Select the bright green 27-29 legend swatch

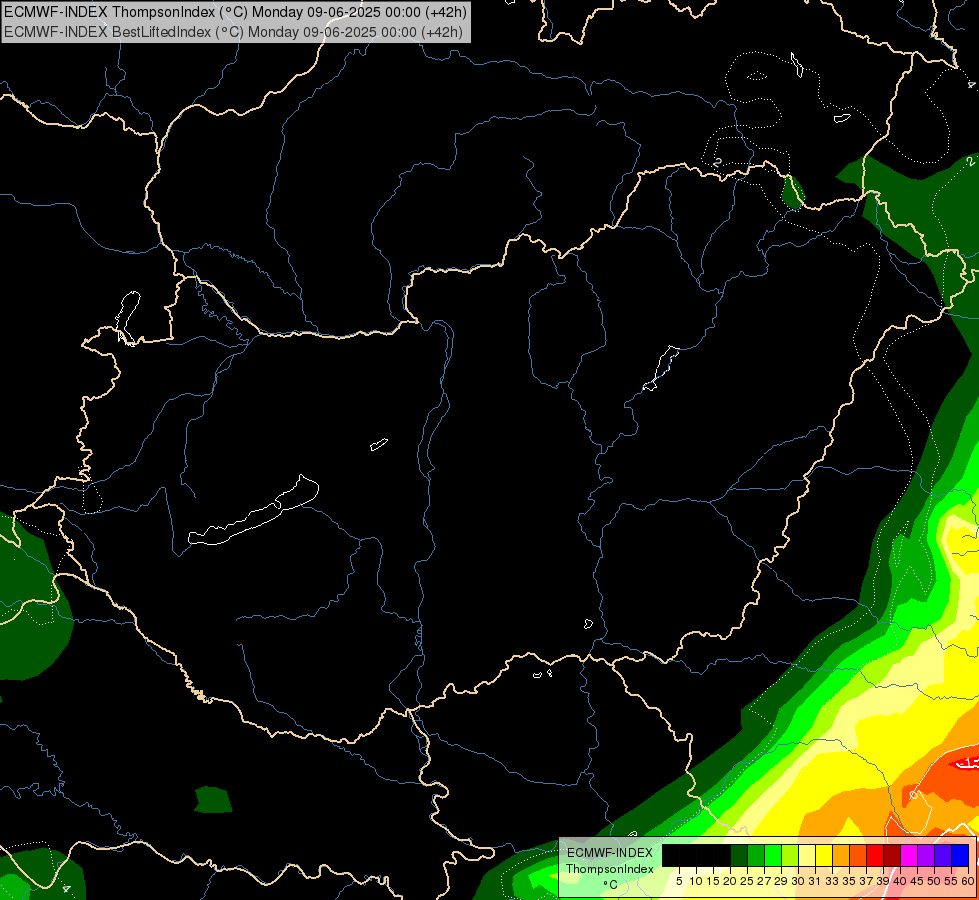[773, 855]
